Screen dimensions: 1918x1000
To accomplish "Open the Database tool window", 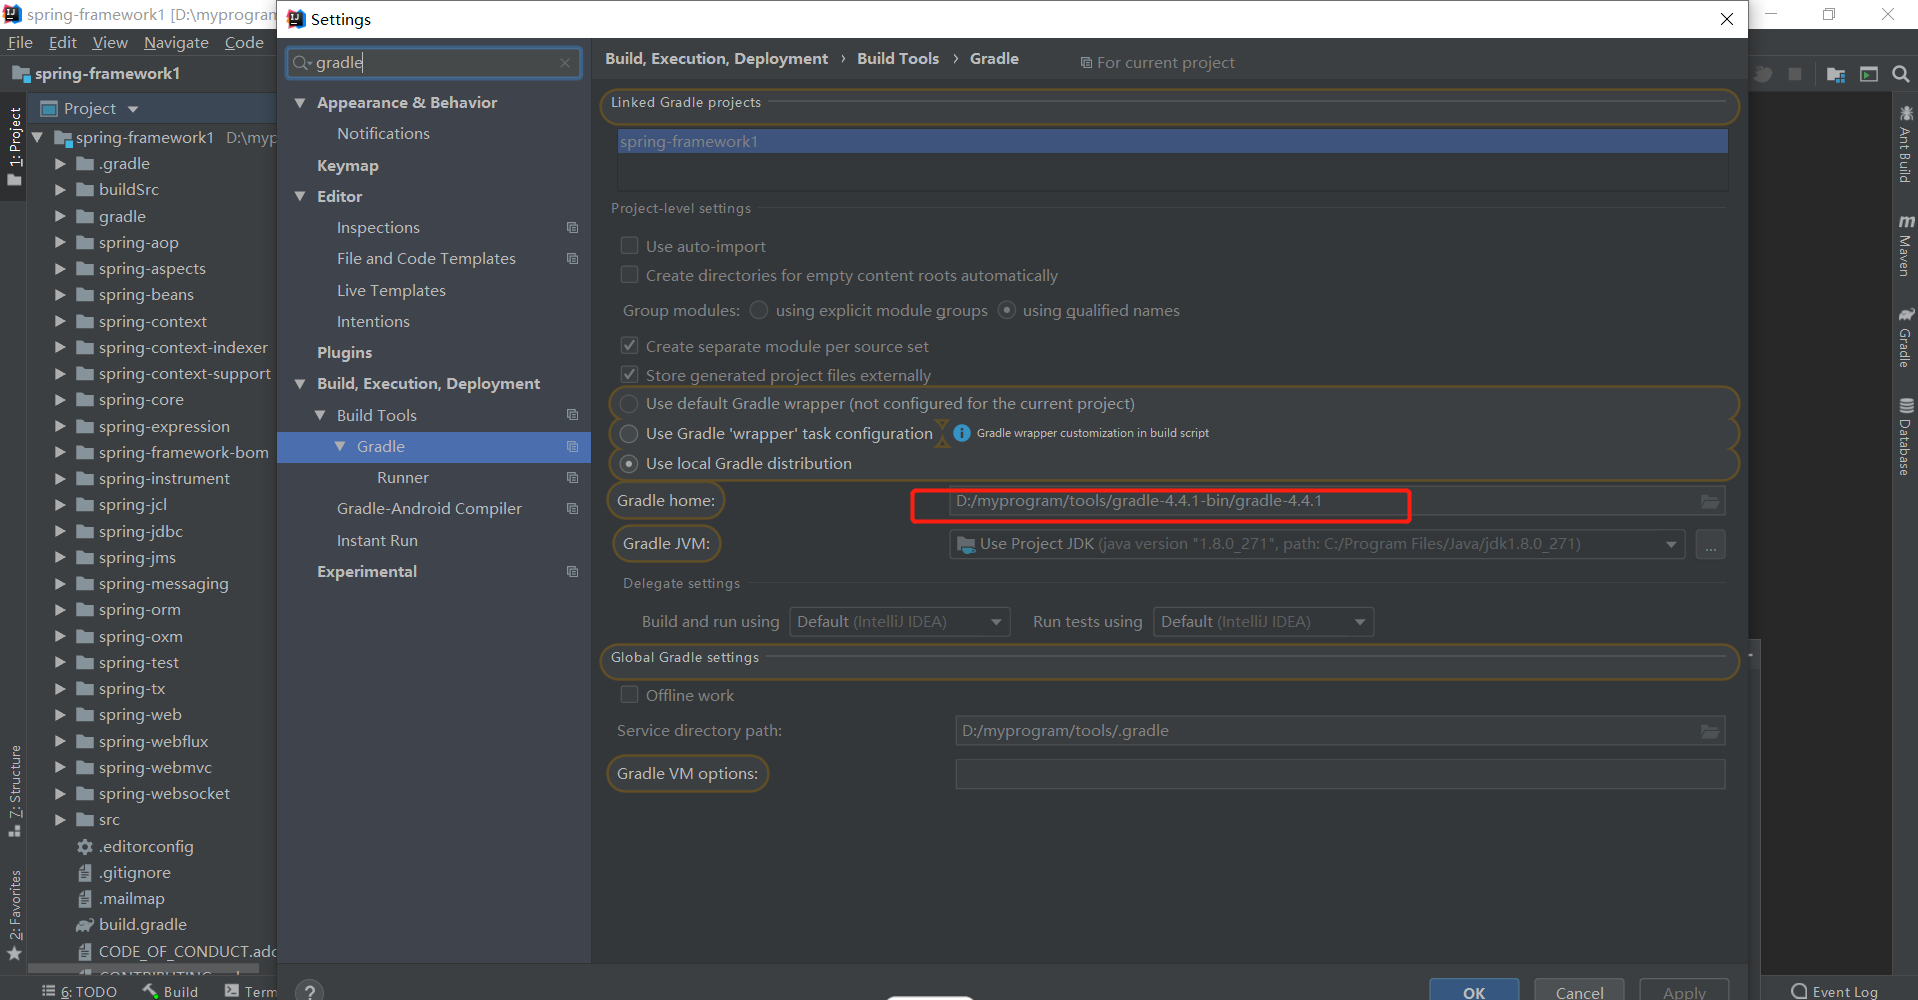I will coord(1905,436).
